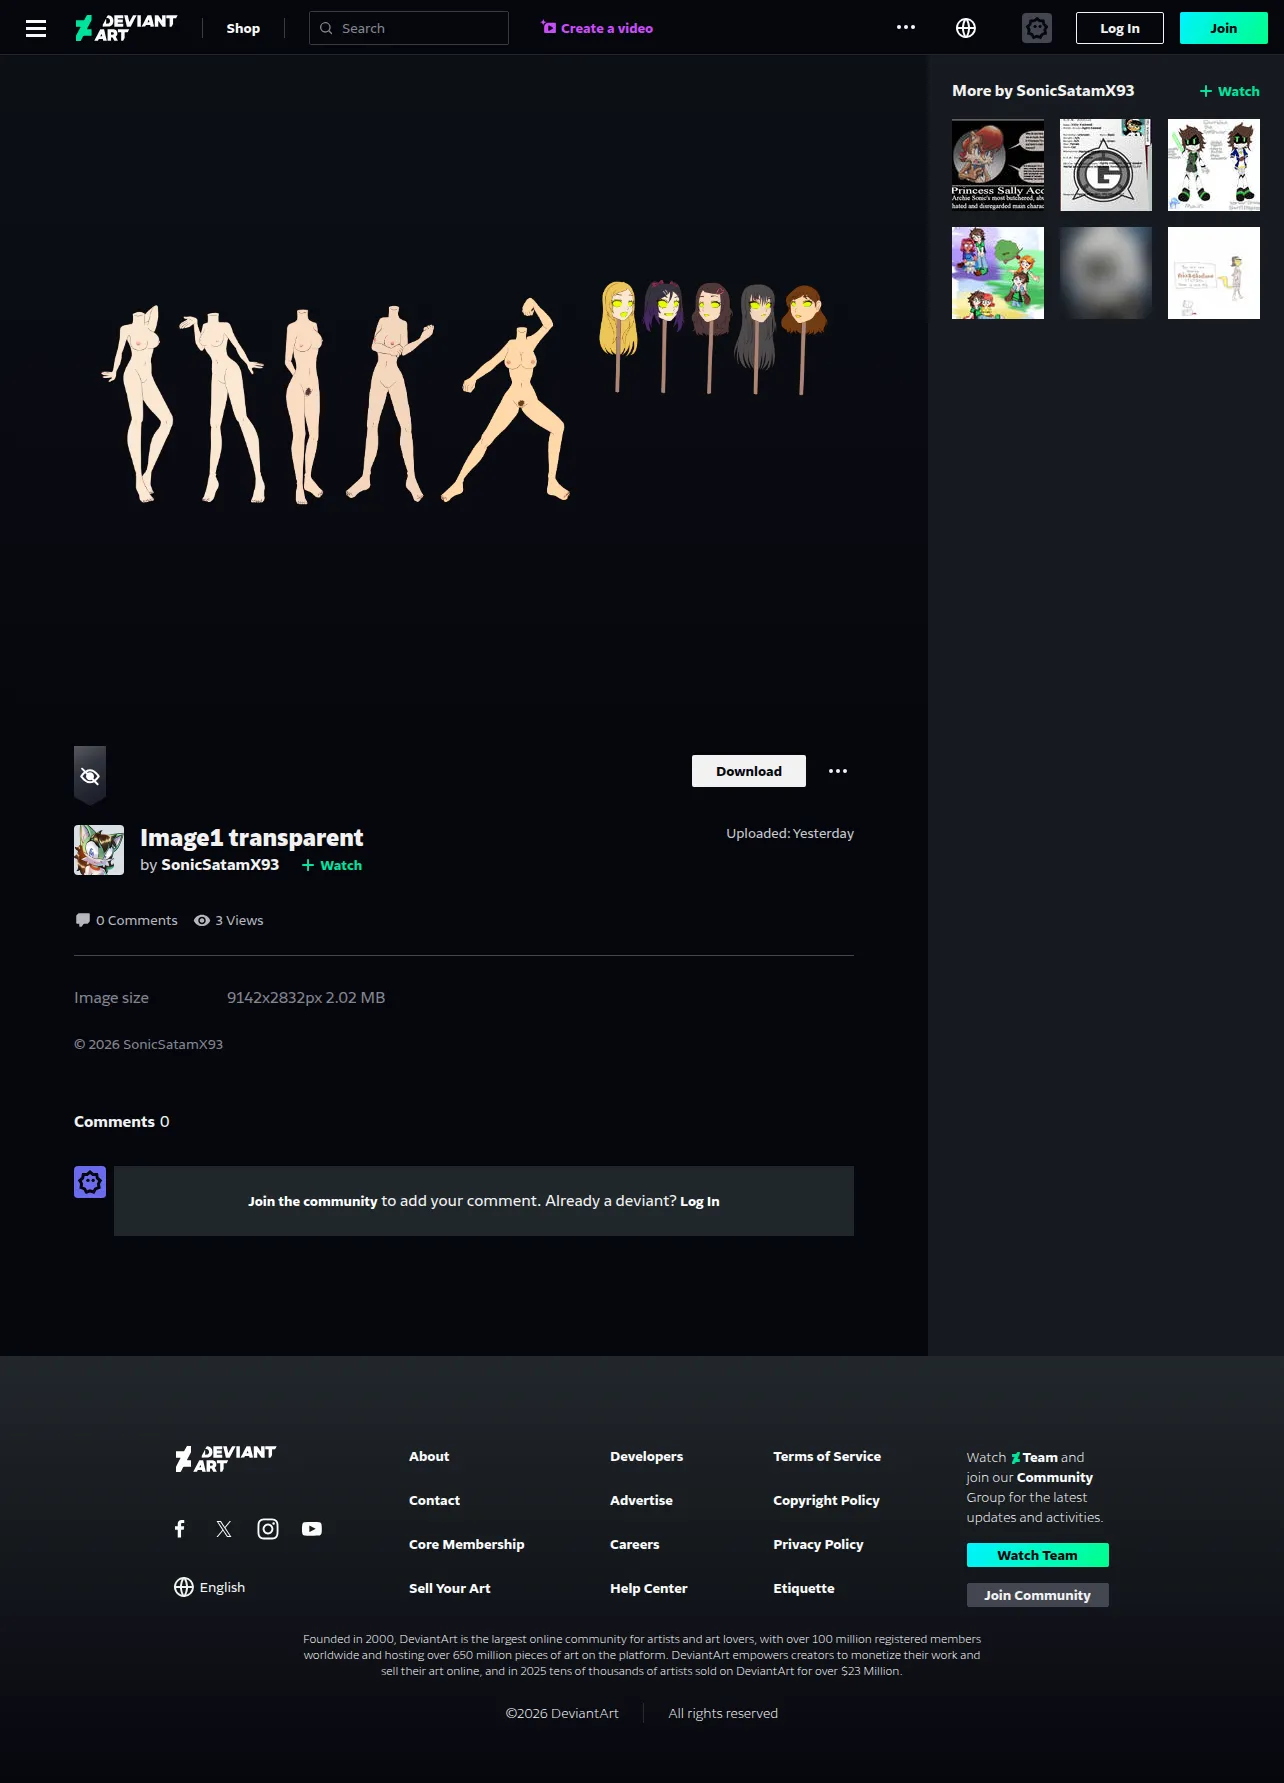The image size is (1284, 1783).
Task: Click the Download button
Action: tap(749, 771)
